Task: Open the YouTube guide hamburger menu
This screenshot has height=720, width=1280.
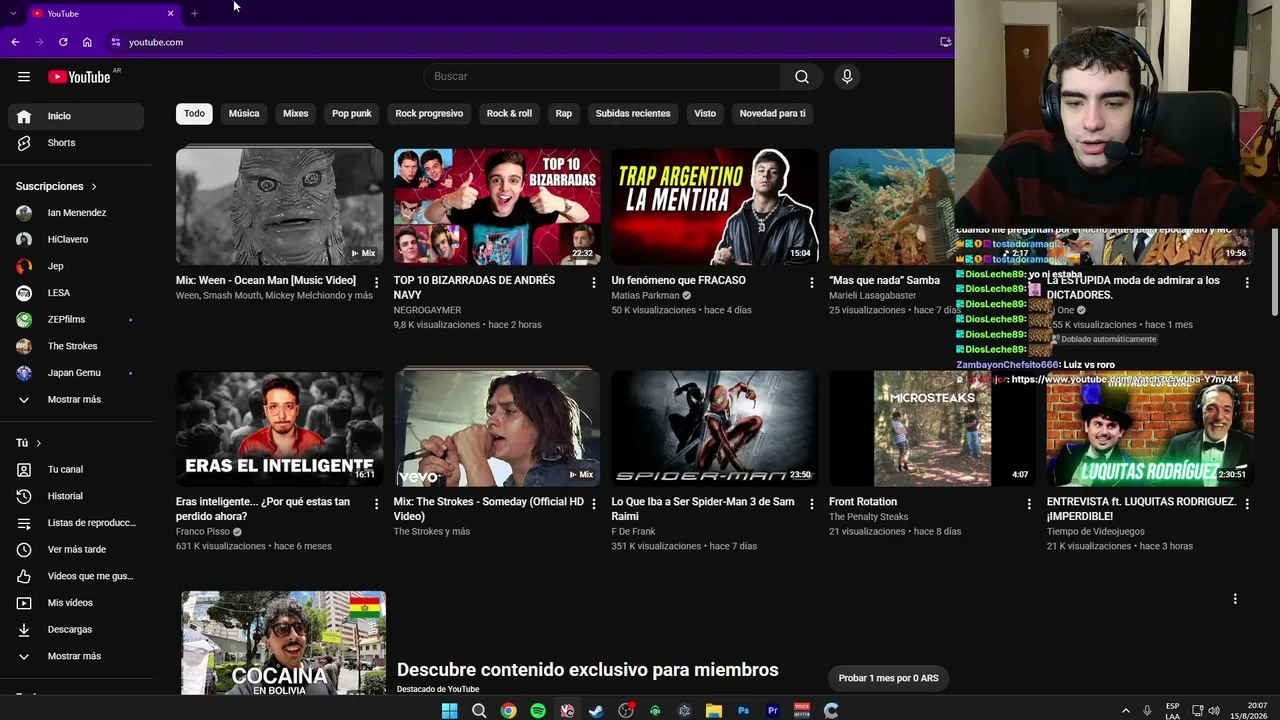Action: 24,77
